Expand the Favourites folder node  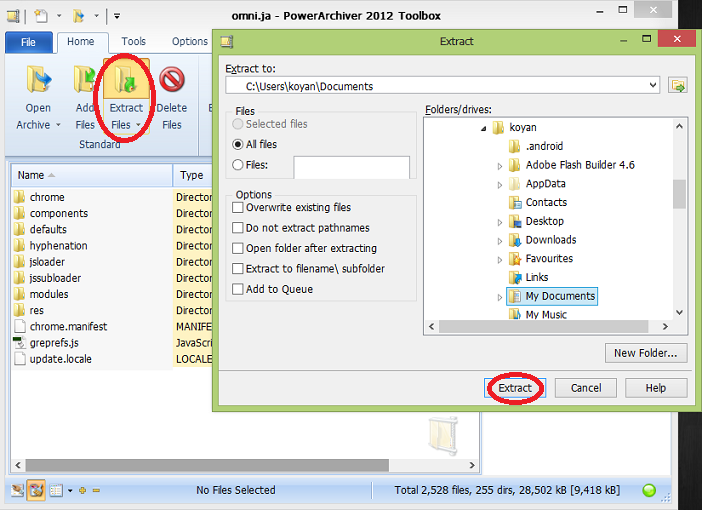(x=500, y=260)
